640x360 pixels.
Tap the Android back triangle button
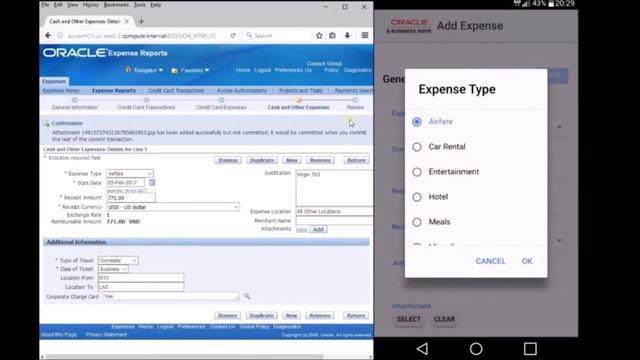(422, 349)
